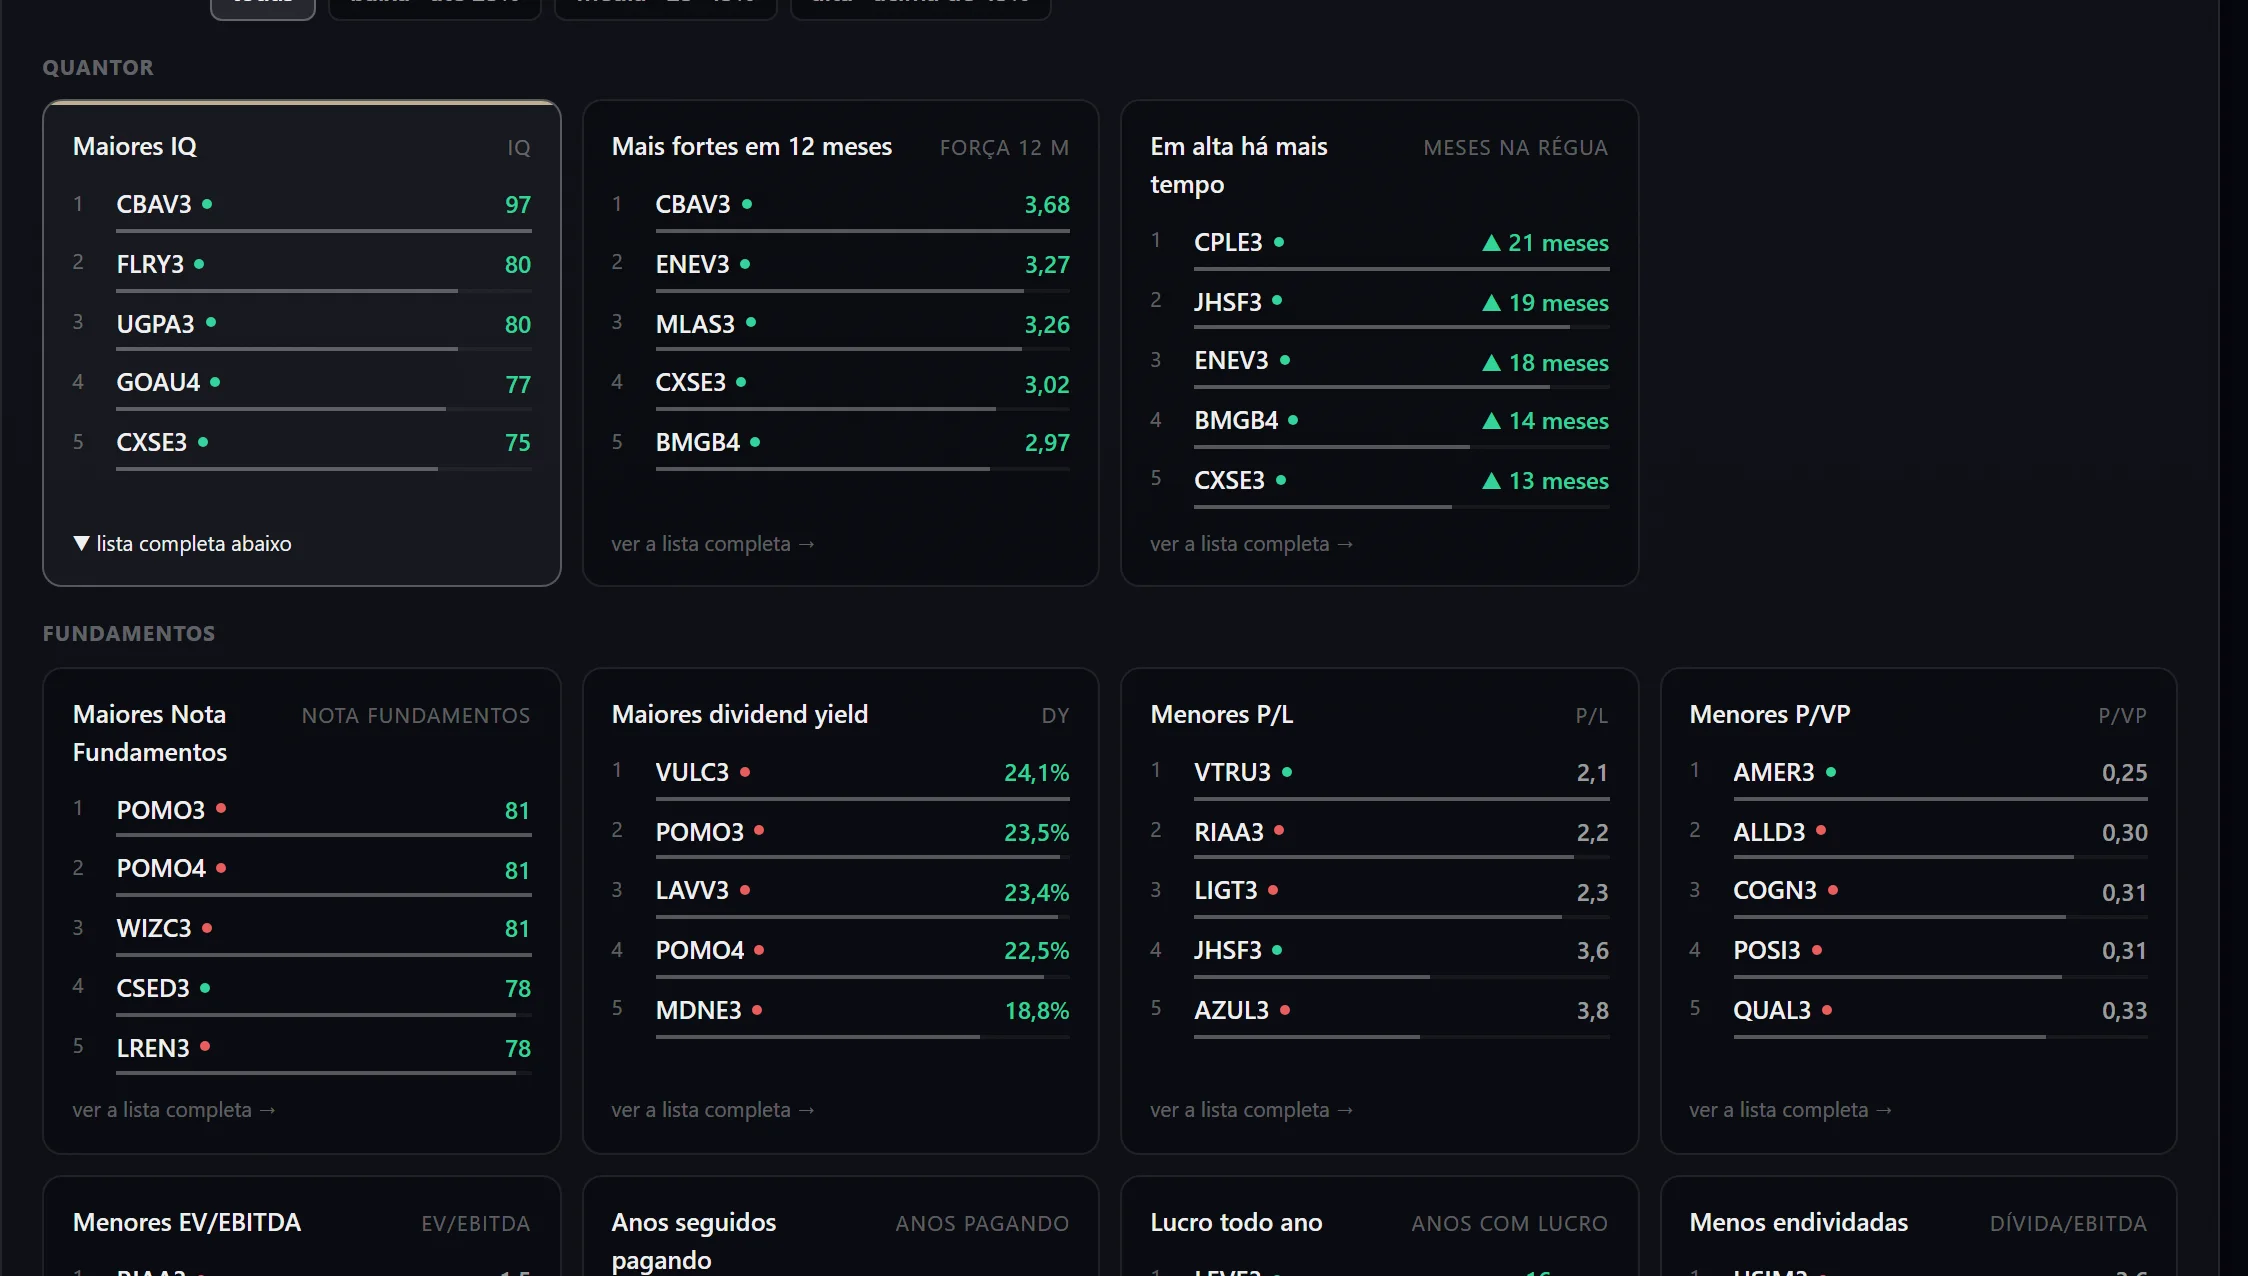Screen dimensions: 2248x1276
Task: Select JHSF3 with 19 meses na régua
Action: pyautogui.click(x=1228, y=302)
